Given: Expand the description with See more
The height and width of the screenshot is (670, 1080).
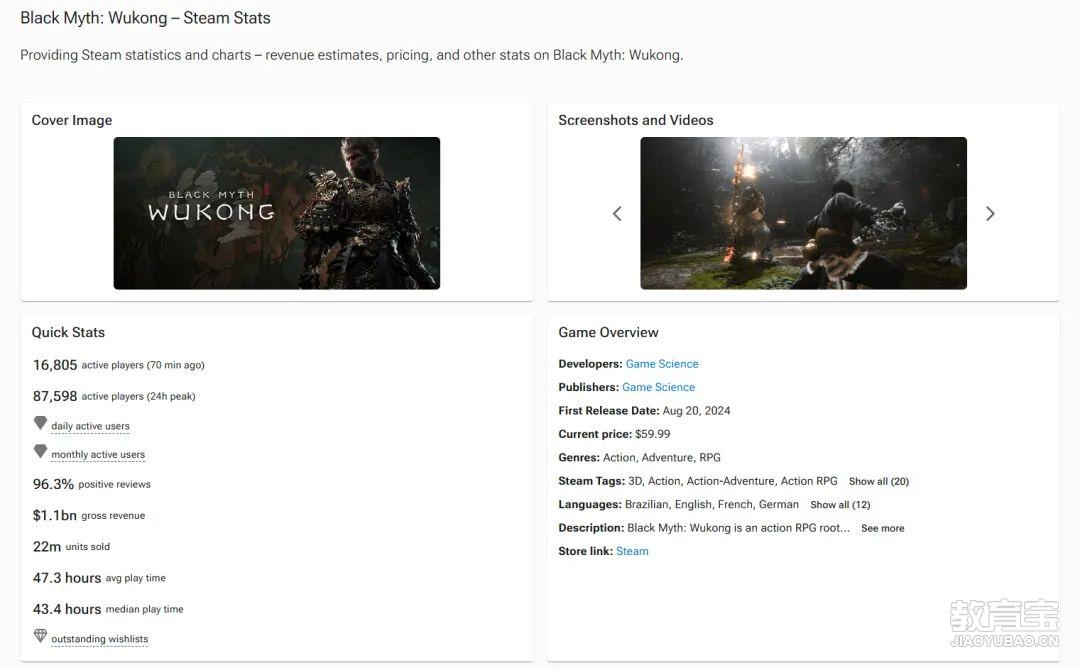Looking at the screenshot, I should (x=883, y=528).
